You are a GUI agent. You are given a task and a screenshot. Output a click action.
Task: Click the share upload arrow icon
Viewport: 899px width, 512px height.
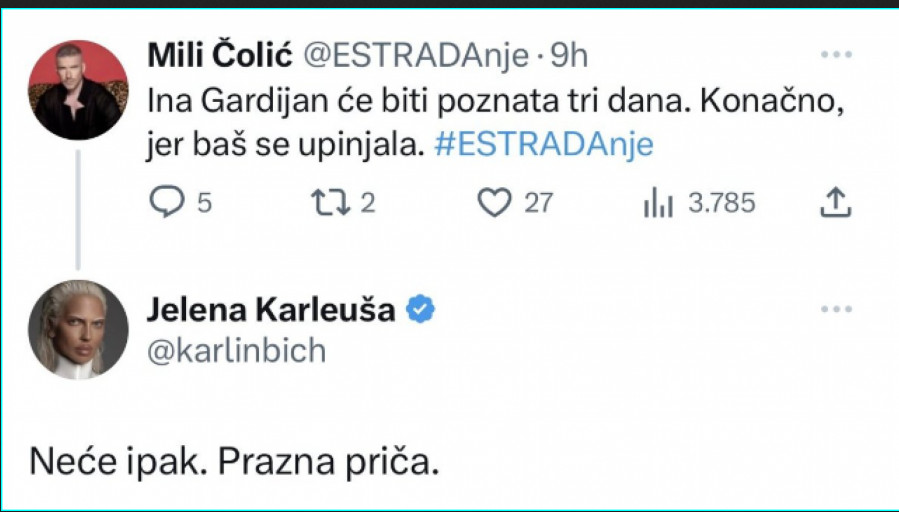pyautogui.click(x=835, y=203)
